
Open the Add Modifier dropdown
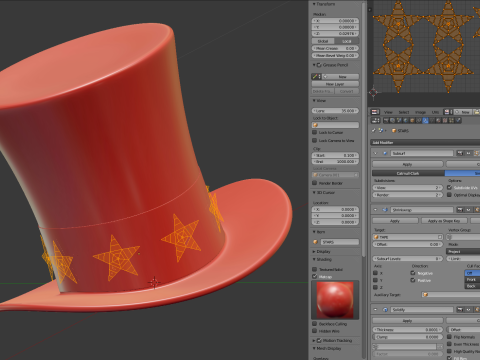point(425,142)
